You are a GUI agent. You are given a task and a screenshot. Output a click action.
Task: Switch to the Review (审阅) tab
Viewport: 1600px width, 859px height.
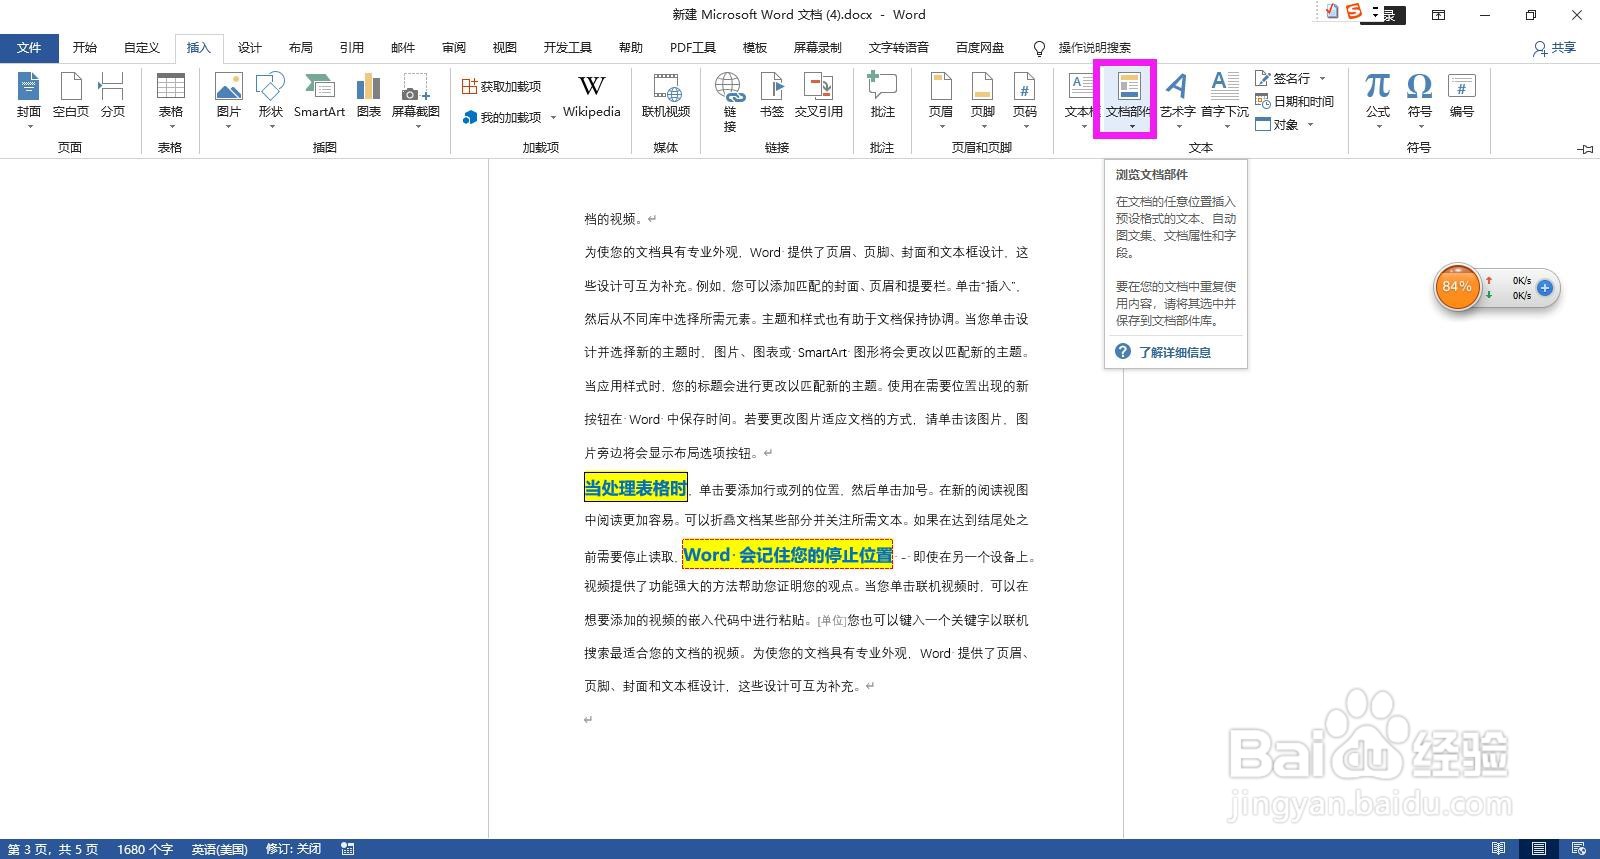[x=454, y=47]
